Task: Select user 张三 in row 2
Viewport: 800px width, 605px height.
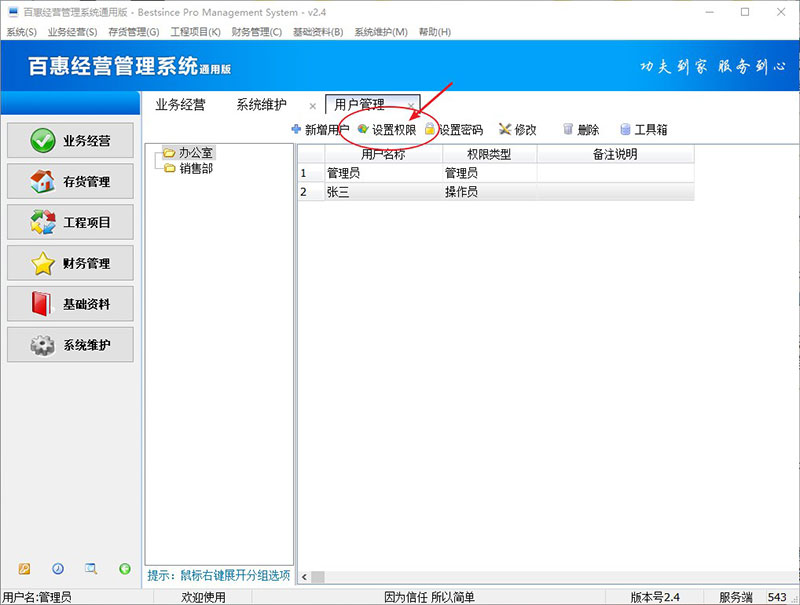Action: point(383,192)
